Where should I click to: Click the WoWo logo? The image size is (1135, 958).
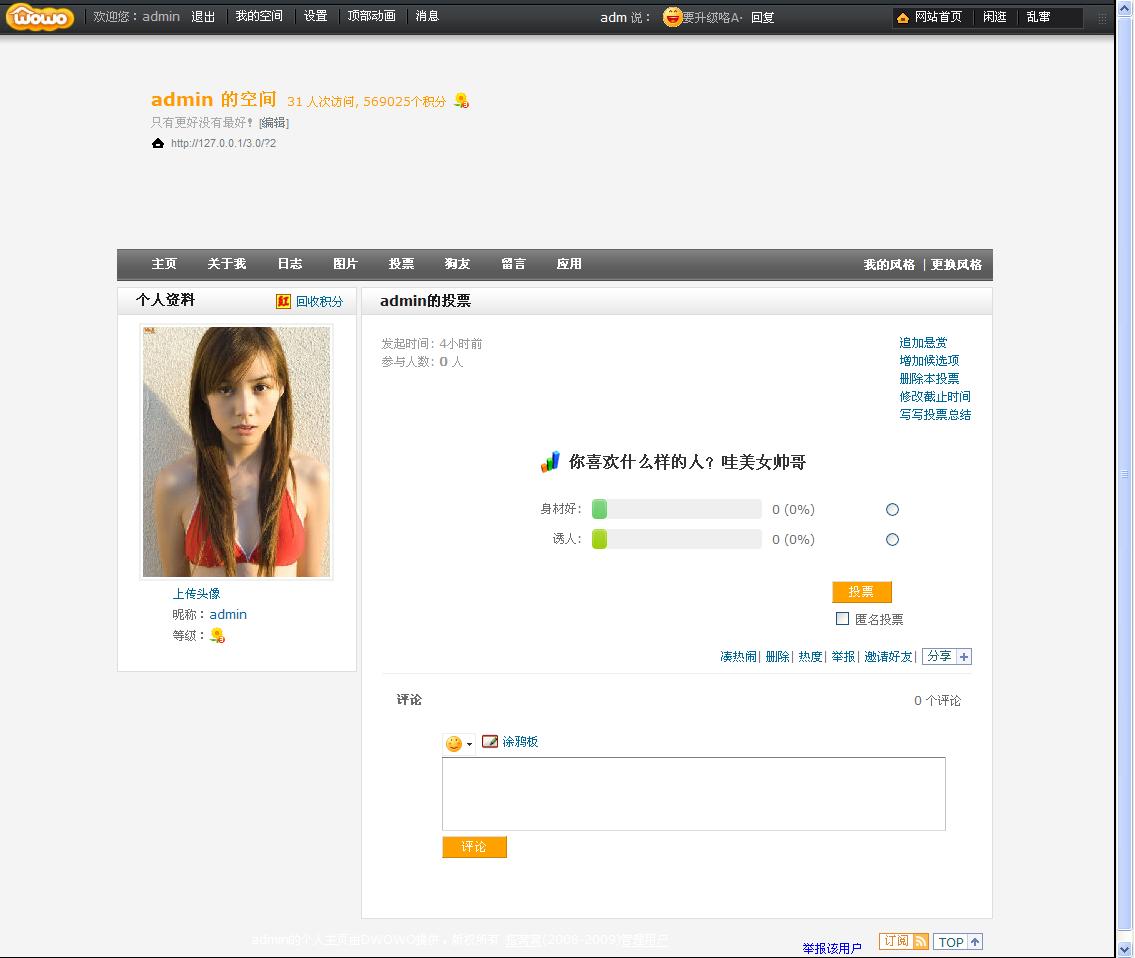[x=40, y=17]
